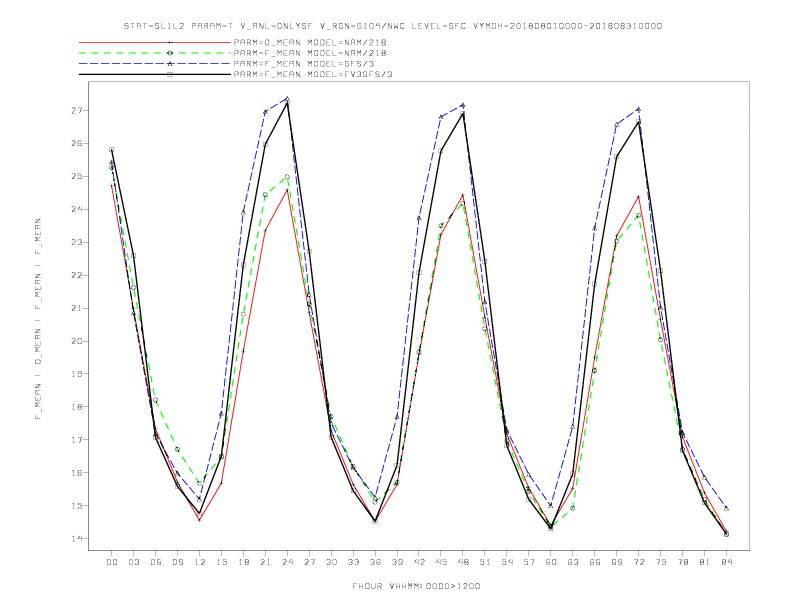Click y-axis tick label 24
Screen dimensions: 792x612
tap(75, 209)
